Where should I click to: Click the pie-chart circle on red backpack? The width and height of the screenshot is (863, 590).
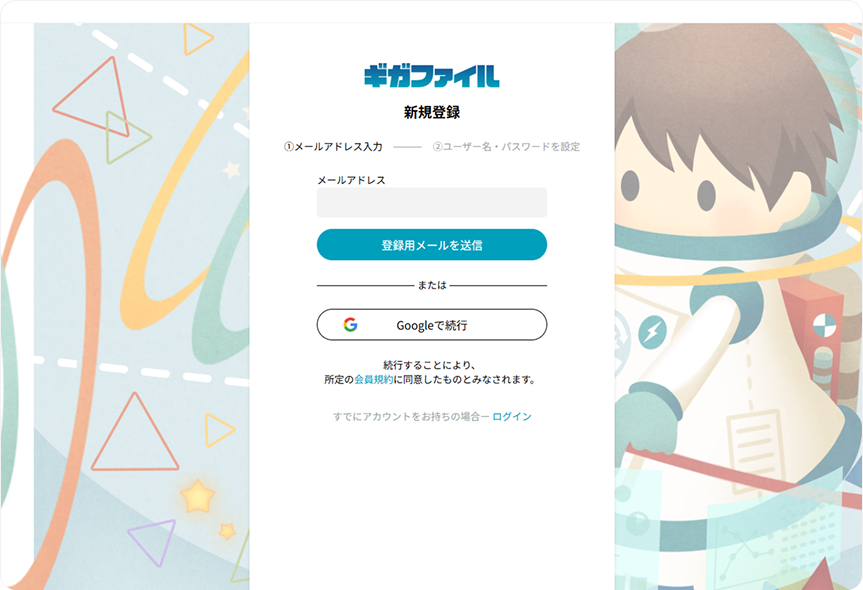tap(824, 325)
